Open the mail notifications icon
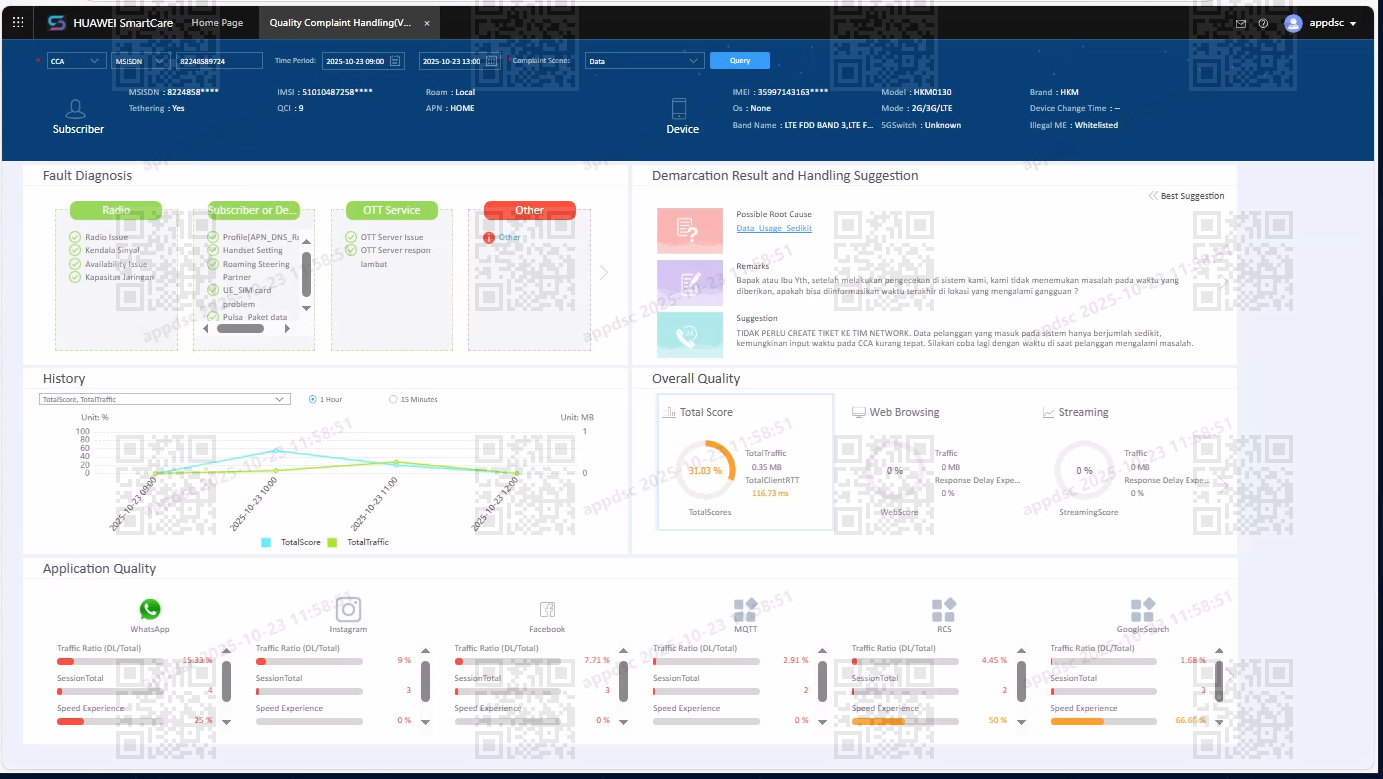 point(1241,23)
